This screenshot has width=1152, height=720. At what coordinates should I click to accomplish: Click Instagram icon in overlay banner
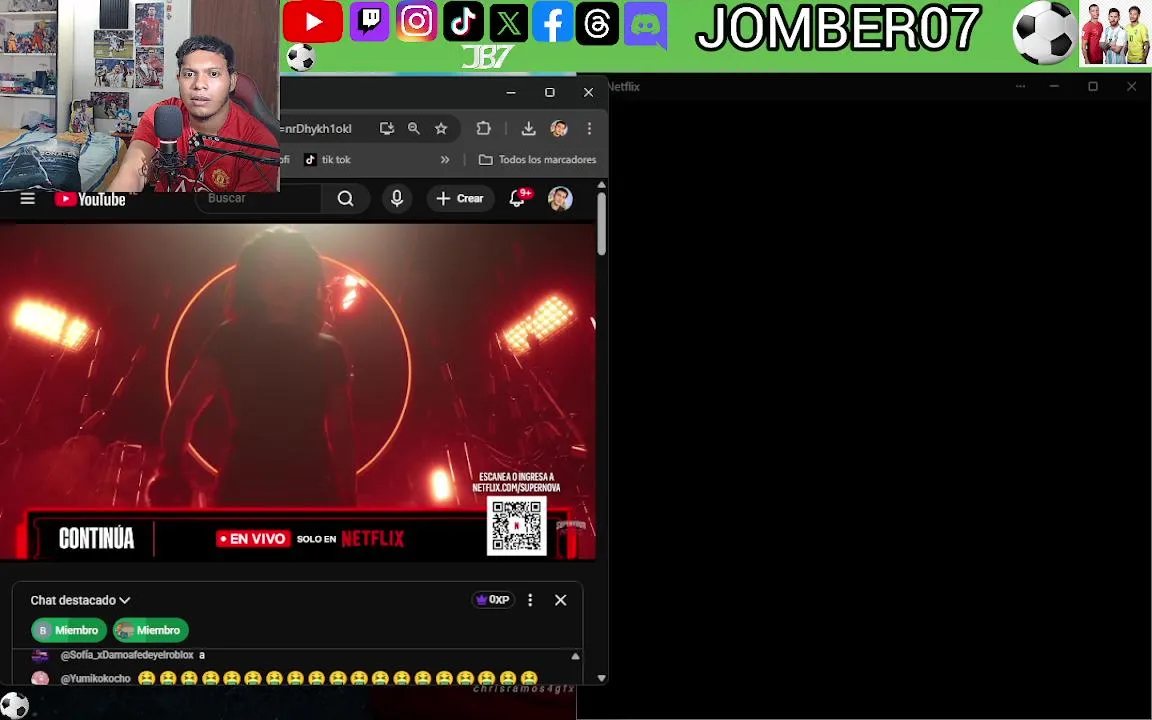coord(416,21)
